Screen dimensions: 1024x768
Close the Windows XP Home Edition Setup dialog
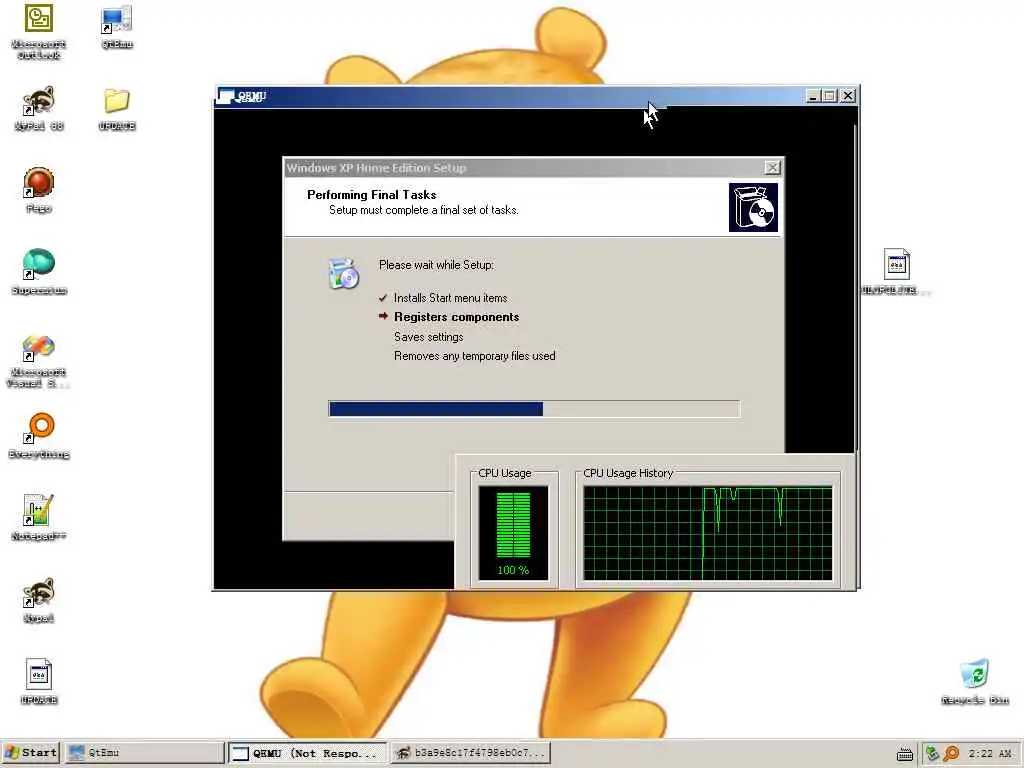click(772, 168)
